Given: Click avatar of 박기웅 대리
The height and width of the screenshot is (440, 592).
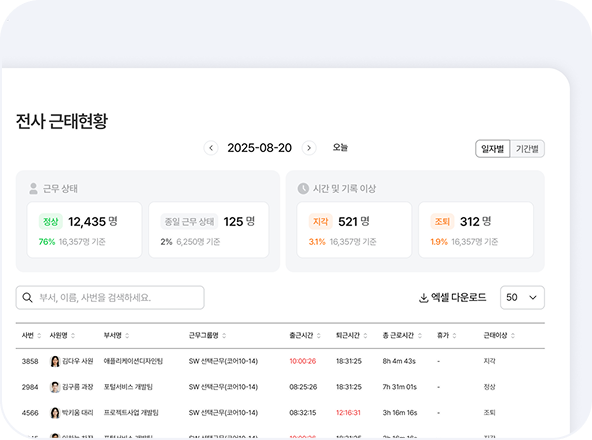Looking at the screenshot, I should (55, 413).
